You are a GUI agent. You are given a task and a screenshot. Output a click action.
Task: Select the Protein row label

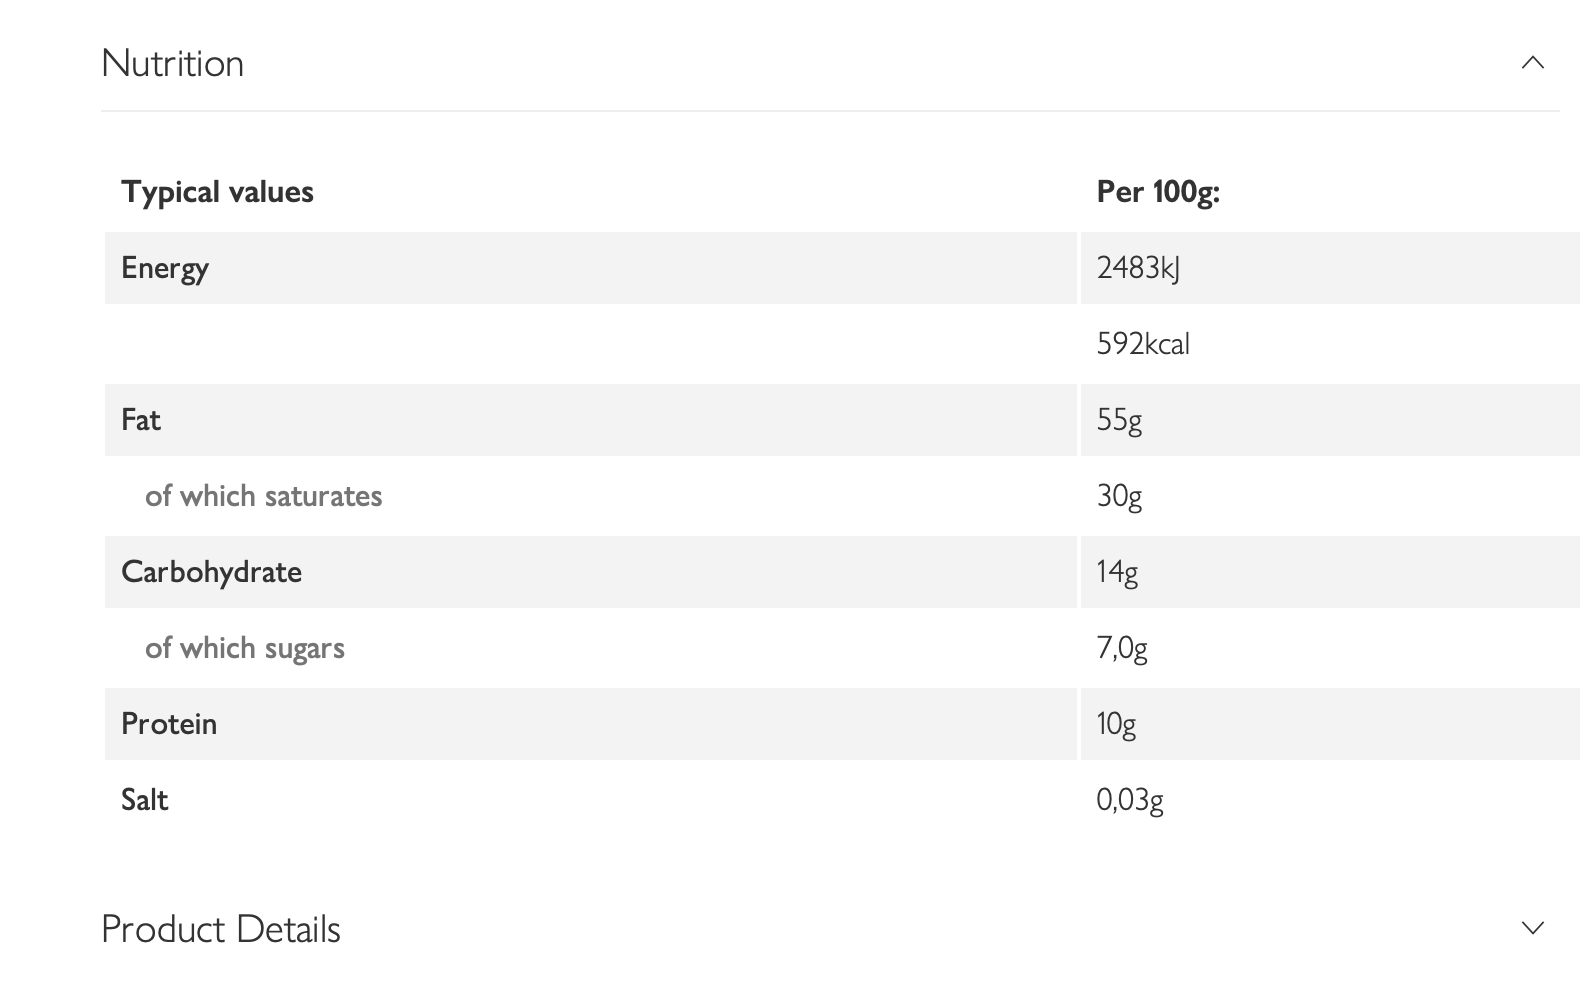point(169,724)
